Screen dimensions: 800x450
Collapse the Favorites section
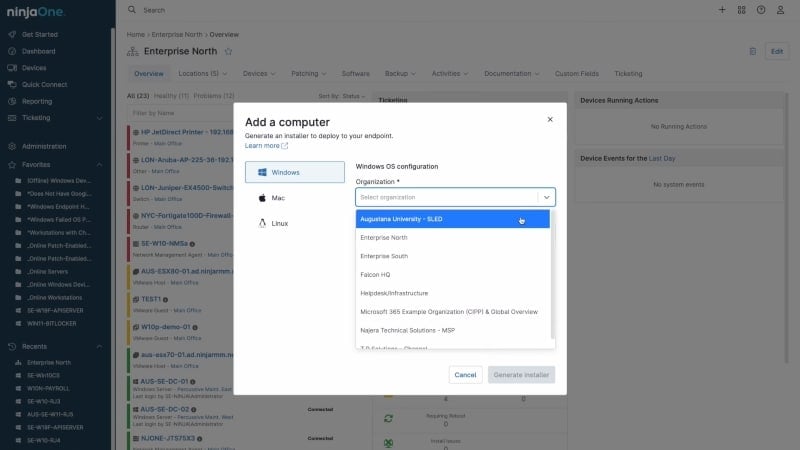point(99,165)
